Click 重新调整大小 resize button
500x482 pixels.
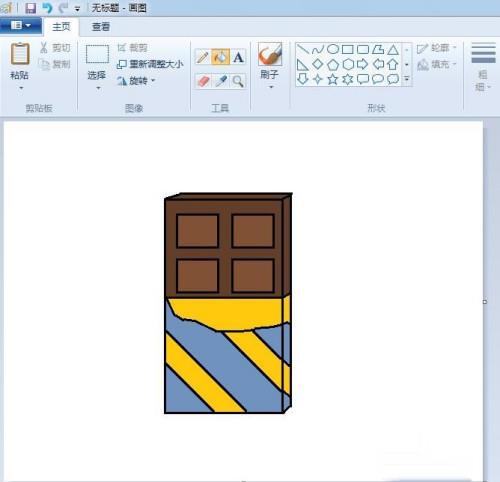tap(150, 64)
